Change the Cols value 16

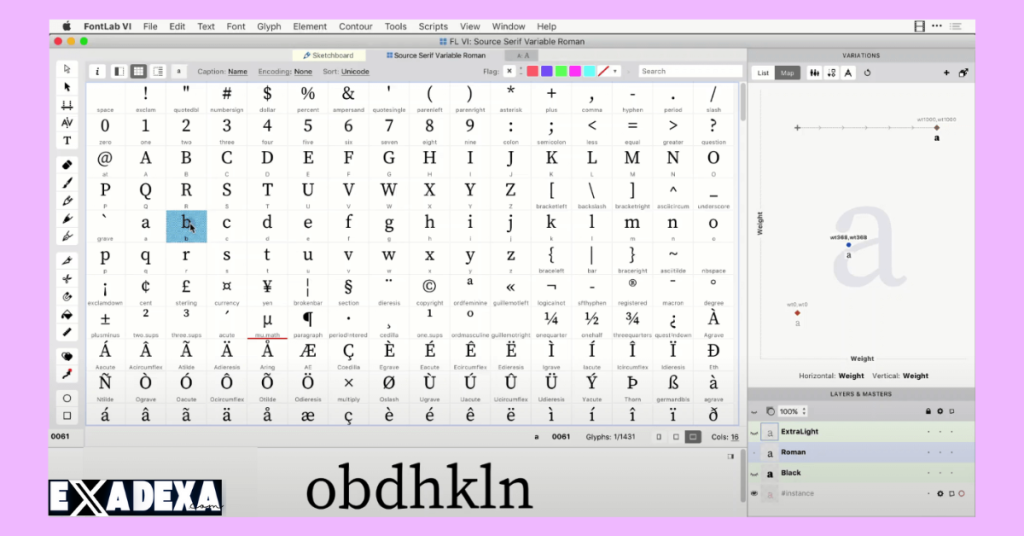point(735,437)
